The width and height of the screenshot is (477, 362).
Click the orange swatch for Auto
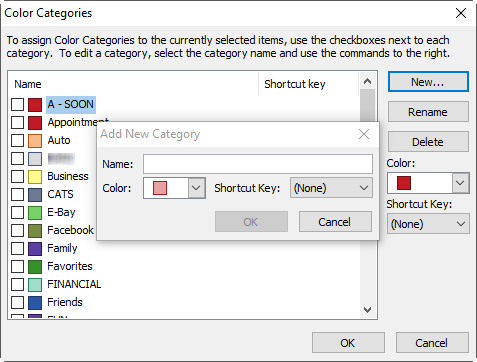[35, 140]
